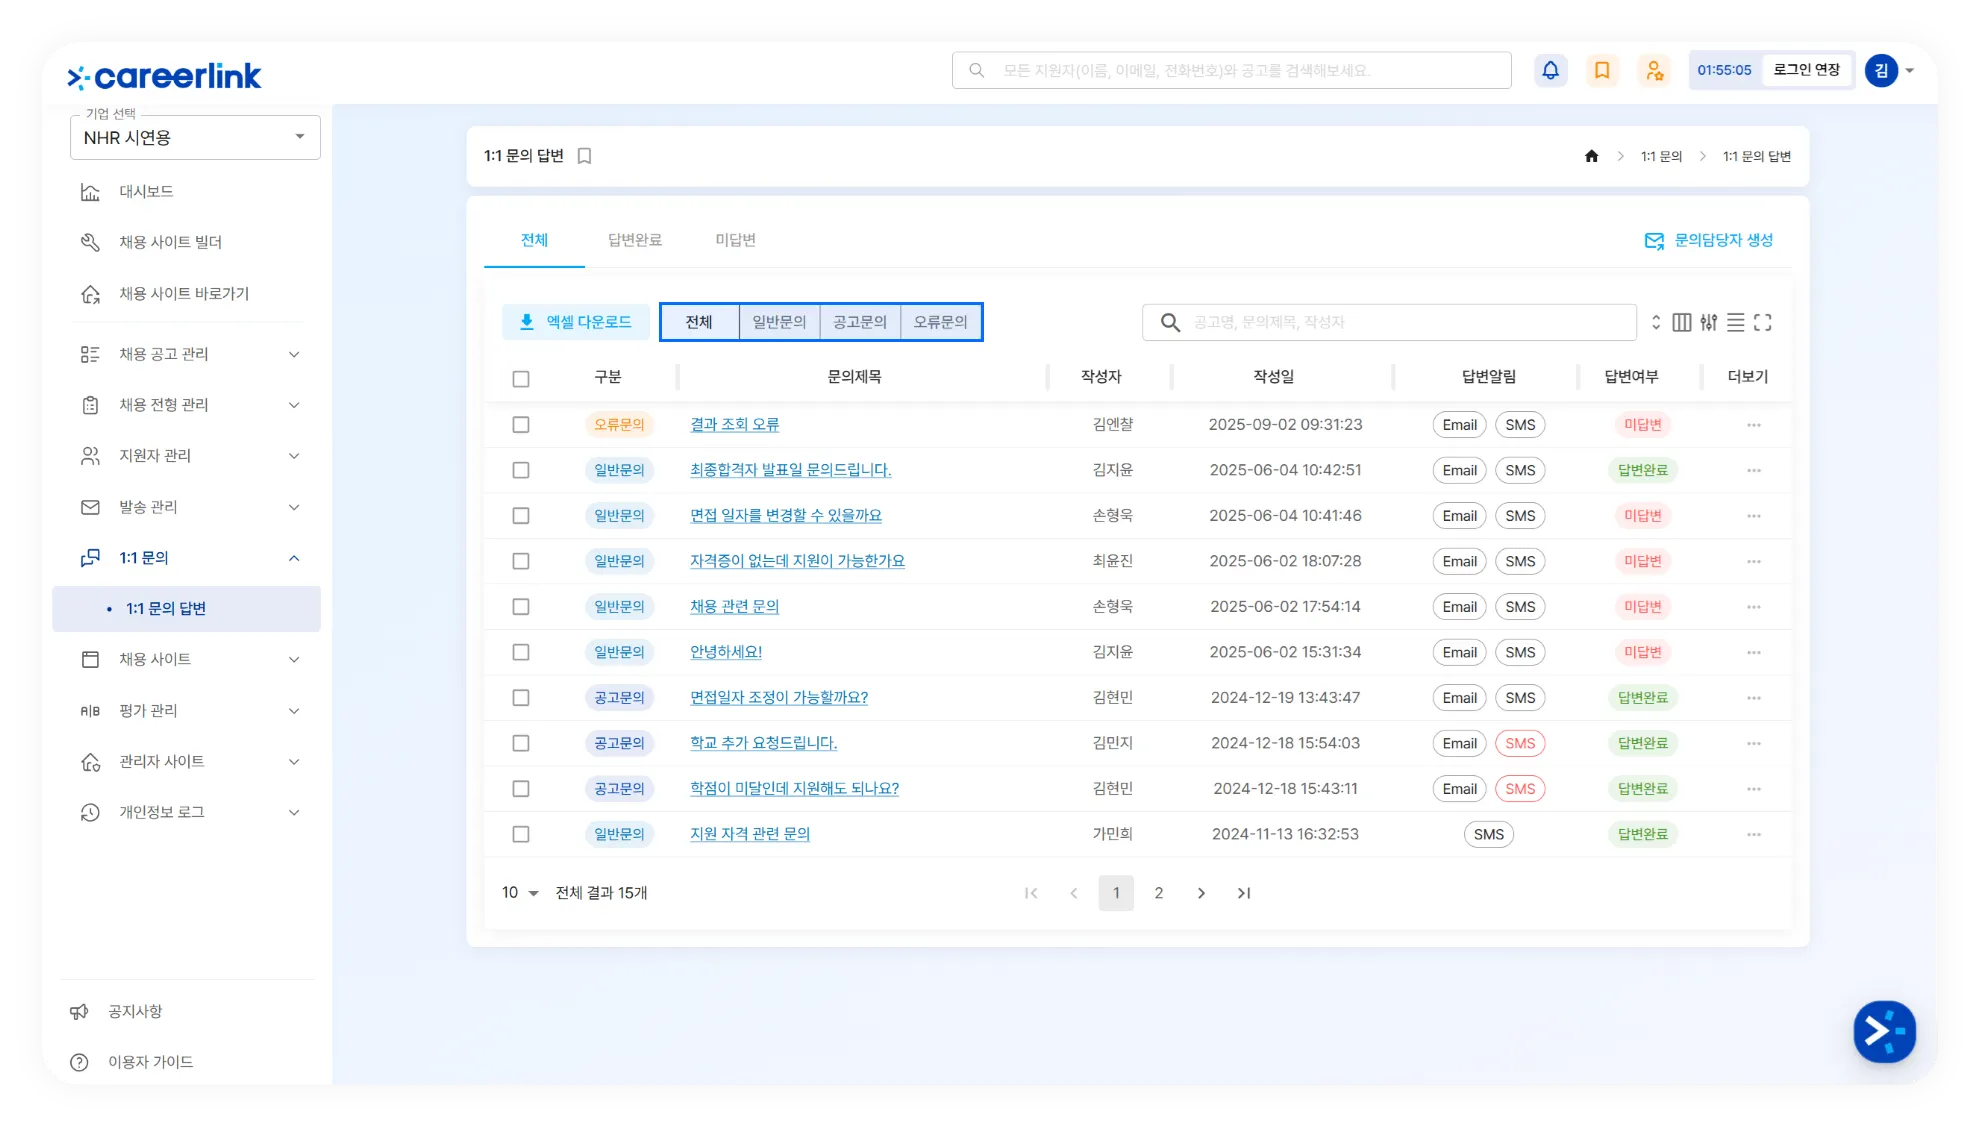Switch to the 미답변 tab
Screen dimensions: 1980x1127
735,240
